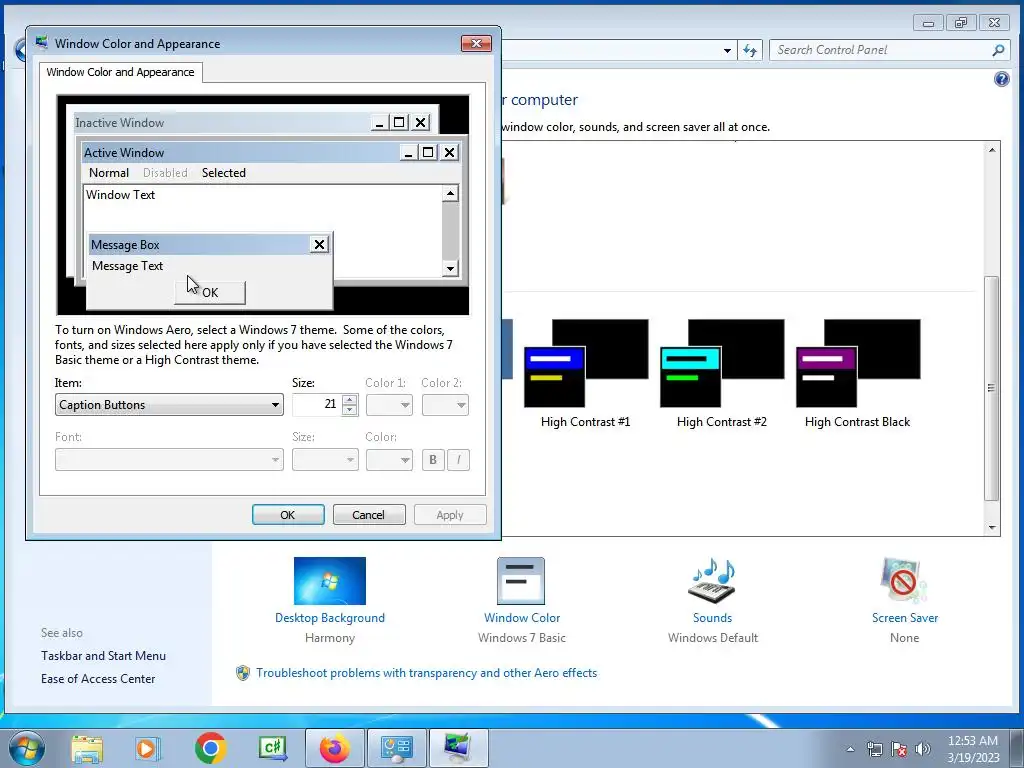Click Selected in the preview menu
Viewport: 1024px width, 768px height.
[x=223, y=172]
